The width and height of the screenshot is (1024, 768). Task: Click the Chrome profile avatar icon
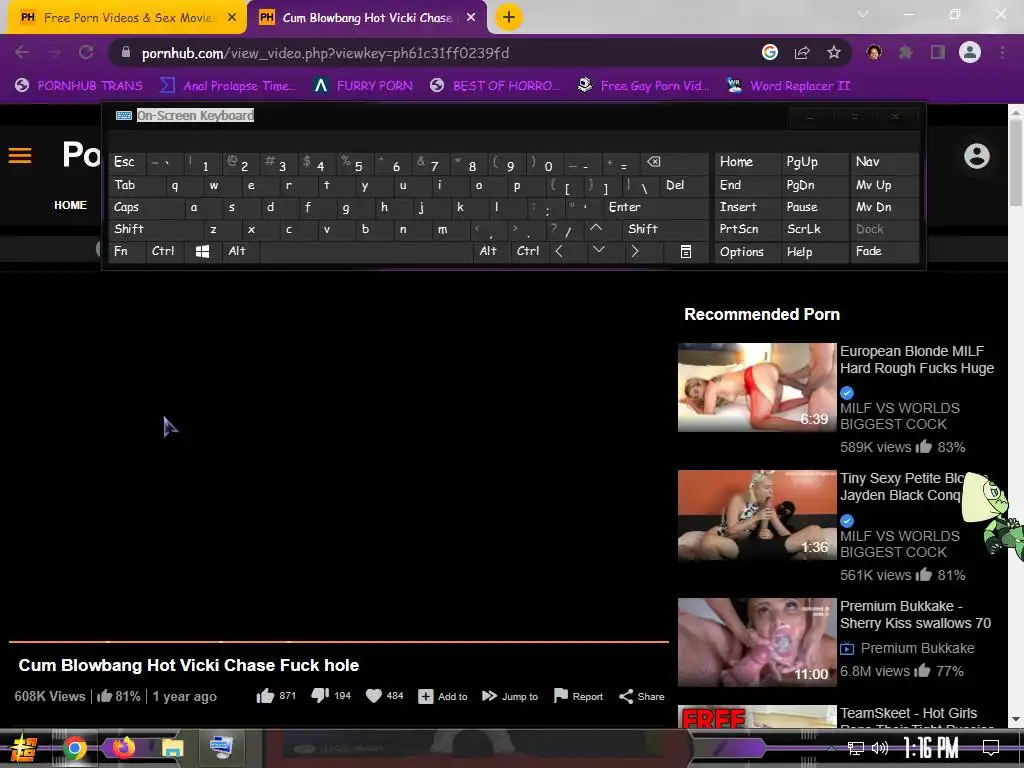point(970,52)
